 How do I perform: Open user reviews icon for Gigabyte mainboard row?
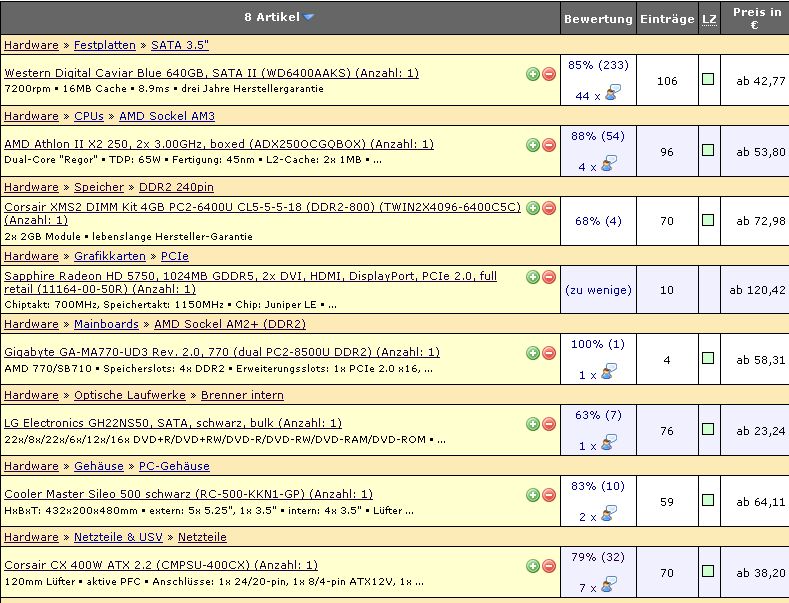tap(609, 372)
